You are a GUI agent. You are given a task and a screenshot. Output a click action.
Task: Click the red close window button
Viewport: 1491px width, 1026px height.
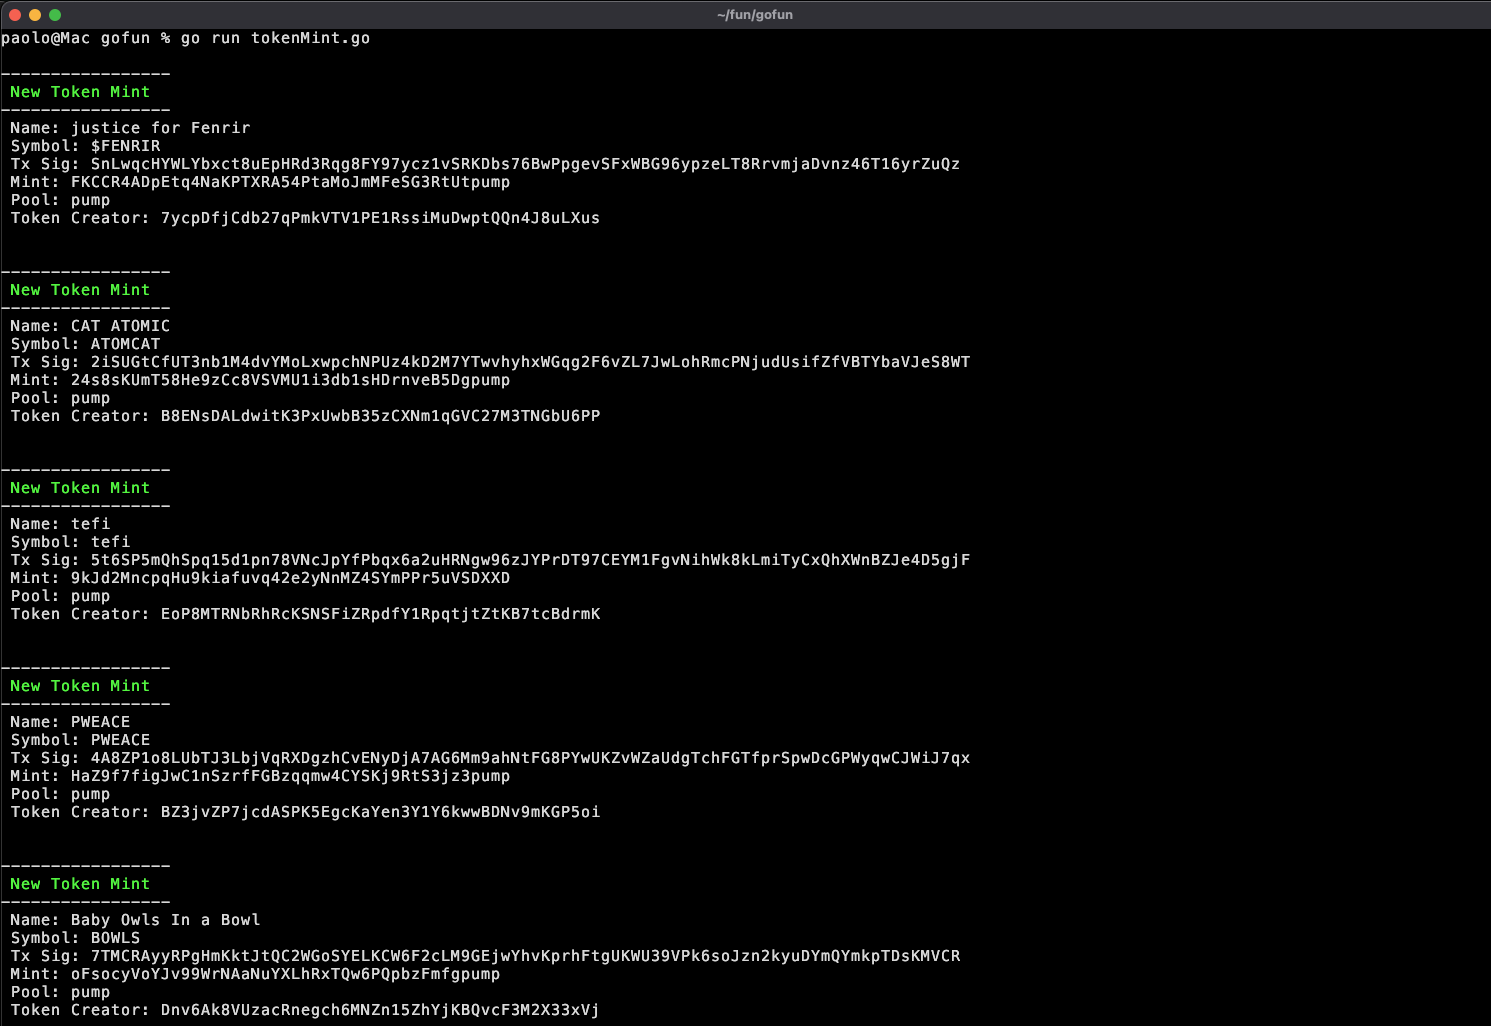pyautogui.click(x=15, y=15)
